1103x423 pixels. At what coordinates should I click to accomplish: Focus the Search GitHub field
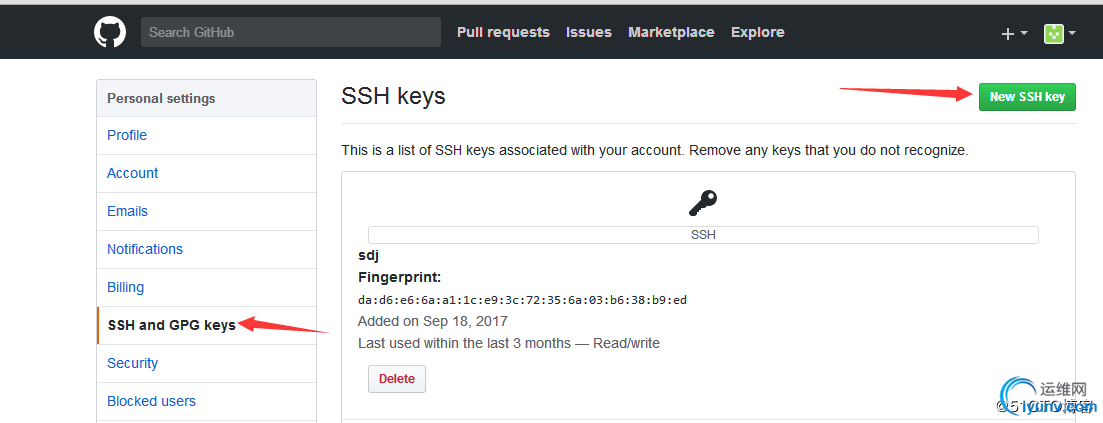coord(291,32)
